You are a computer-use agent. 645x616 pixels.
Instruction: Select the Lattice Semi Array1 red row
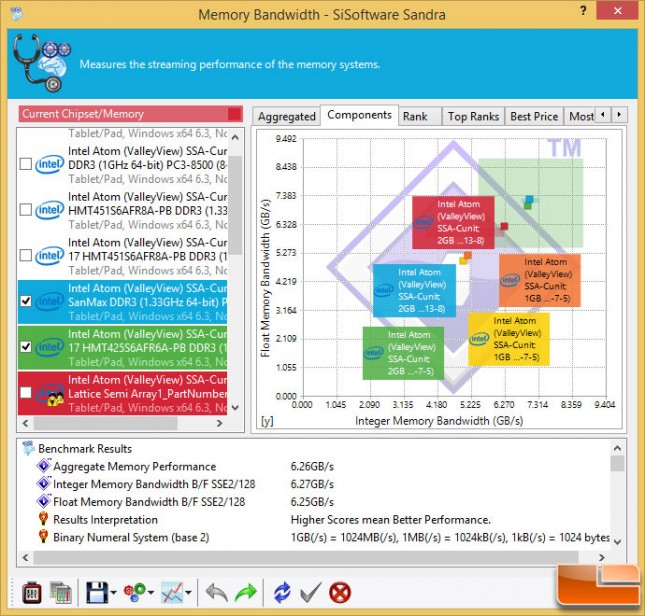pos(123,393)
